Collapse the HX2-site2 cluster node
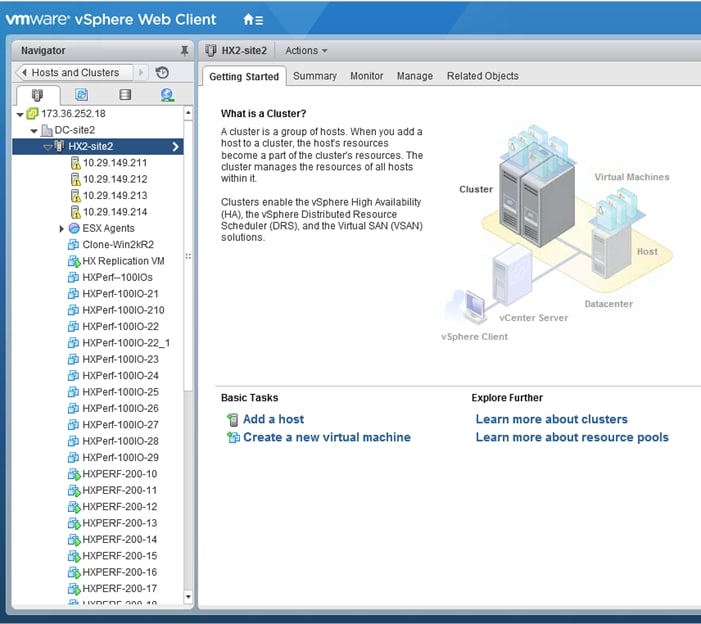The image size is (701, 624). pyautogui.click(x=47, y=147)
